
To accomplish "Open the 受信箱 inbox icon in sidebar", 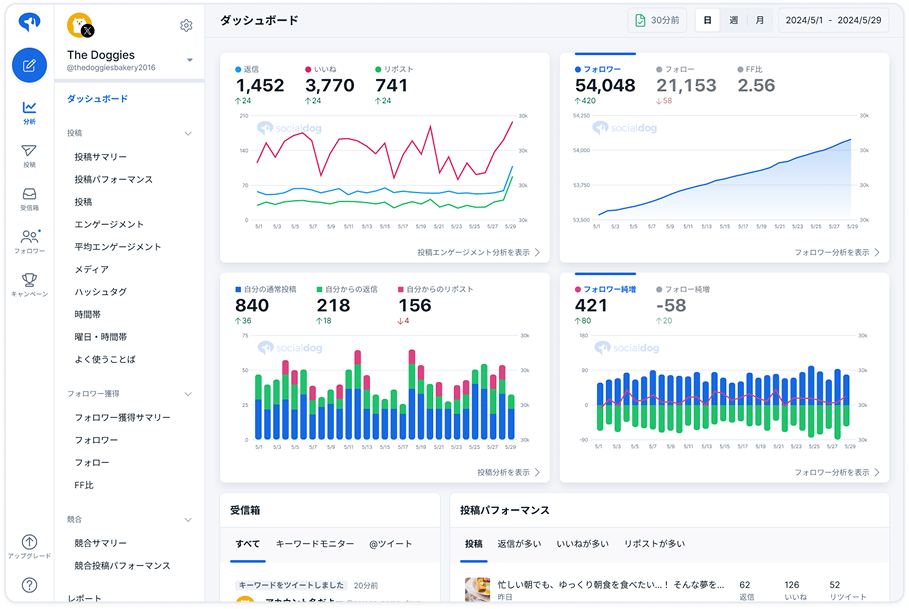I will point(30,193).
